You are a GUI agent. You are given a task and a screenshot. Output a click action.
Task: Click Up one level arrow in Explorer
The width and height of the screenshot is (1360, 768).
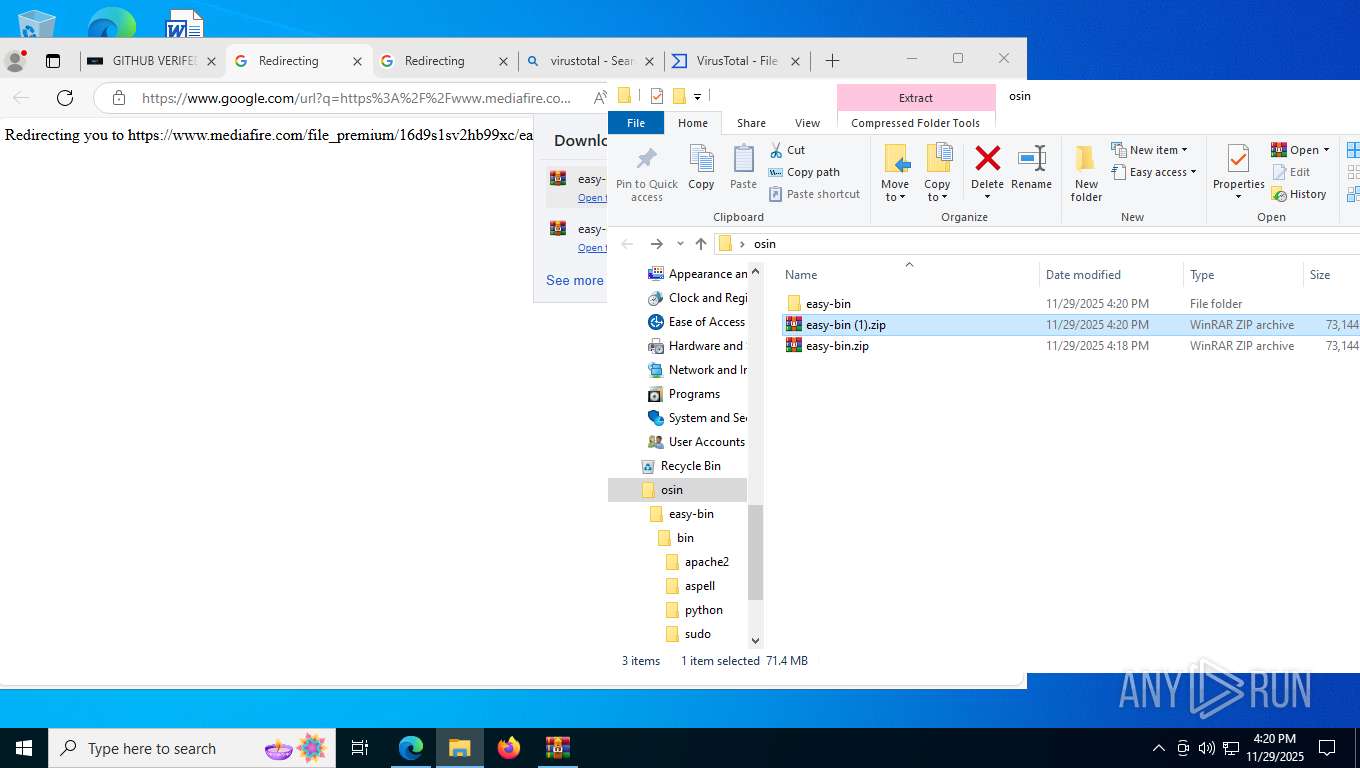[x=701, y=244]
